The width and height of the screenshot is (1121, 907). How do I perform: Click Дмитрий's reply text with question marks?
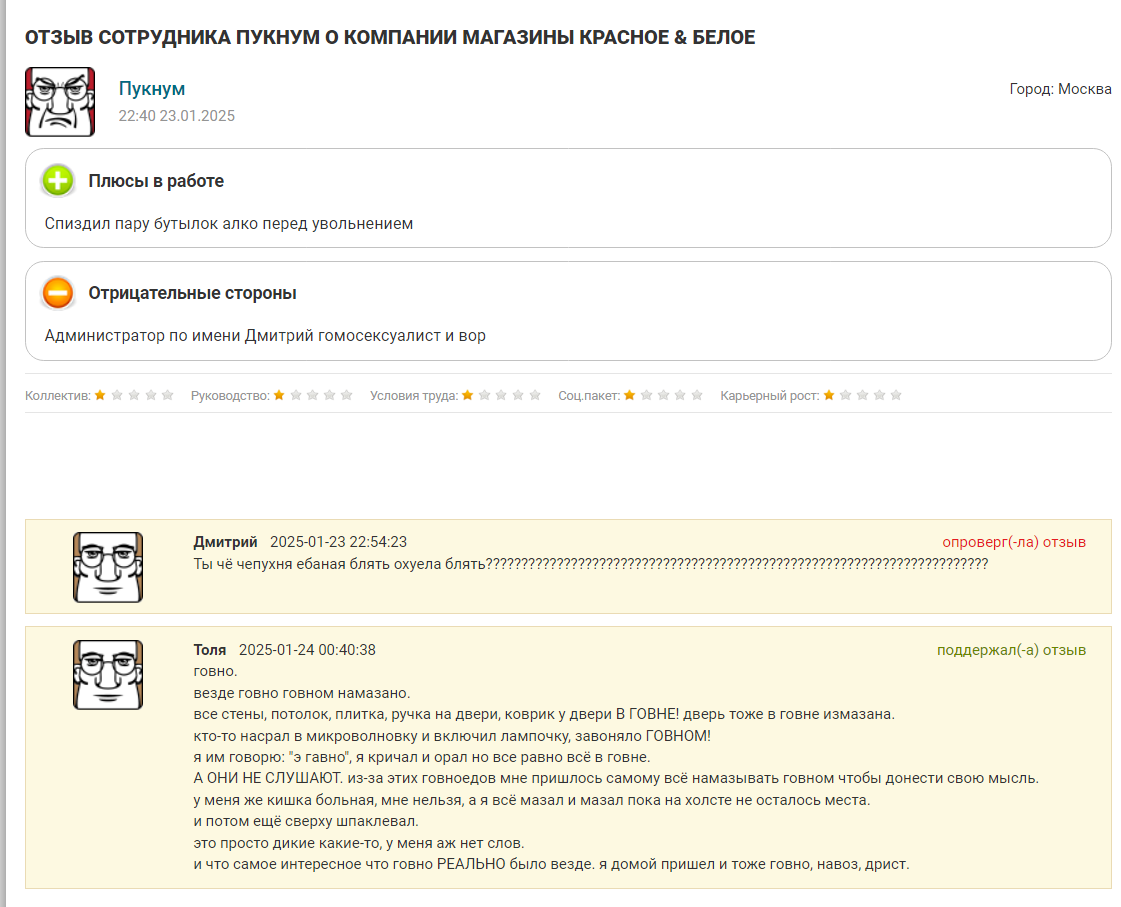coord(591,564)
